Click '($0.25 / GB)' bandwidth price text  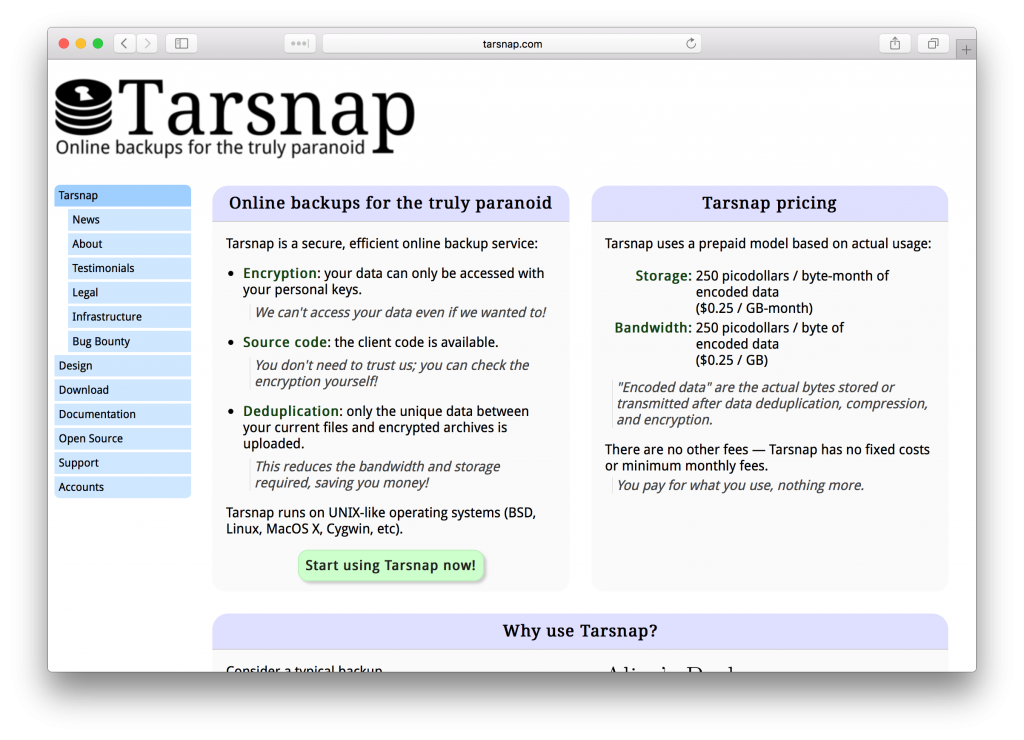pyautogui.click(x=731, y=361)
